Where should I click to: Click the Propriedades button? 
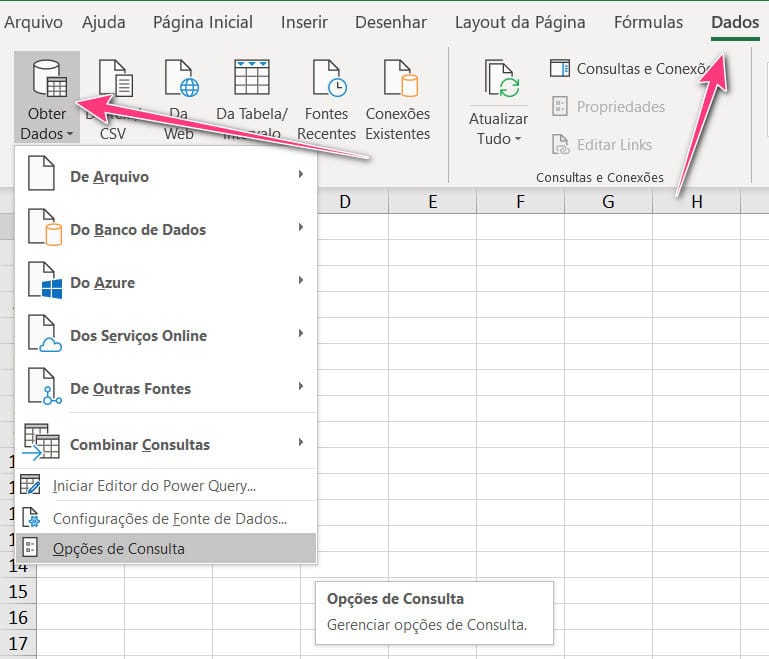608,106
